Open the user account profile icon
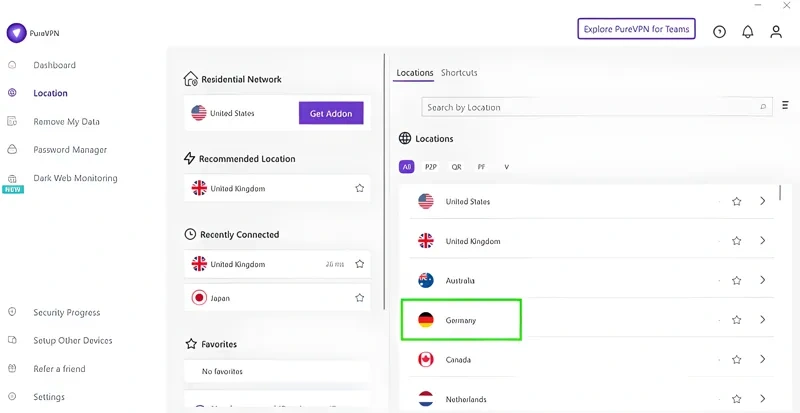The width and height of the screenshot is (800, 413). tap(776, 32)
